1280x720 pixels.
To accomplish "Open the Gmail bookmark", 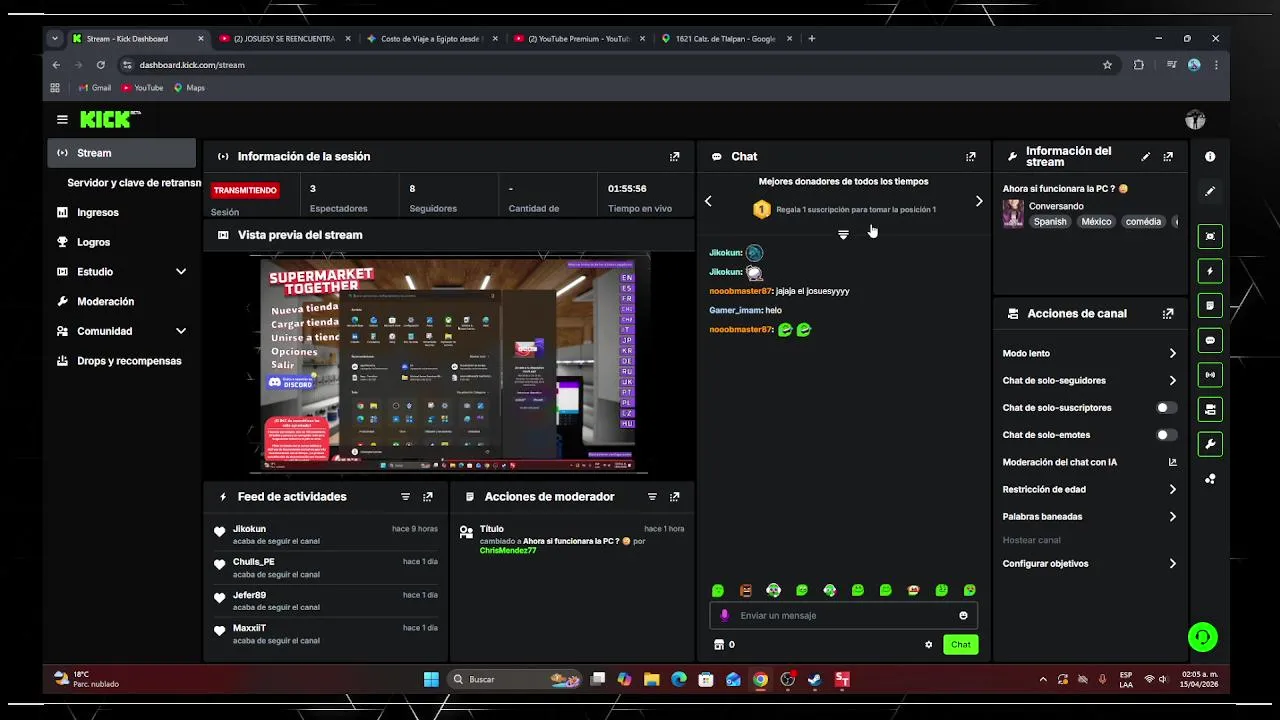I will tap(93, 88).
